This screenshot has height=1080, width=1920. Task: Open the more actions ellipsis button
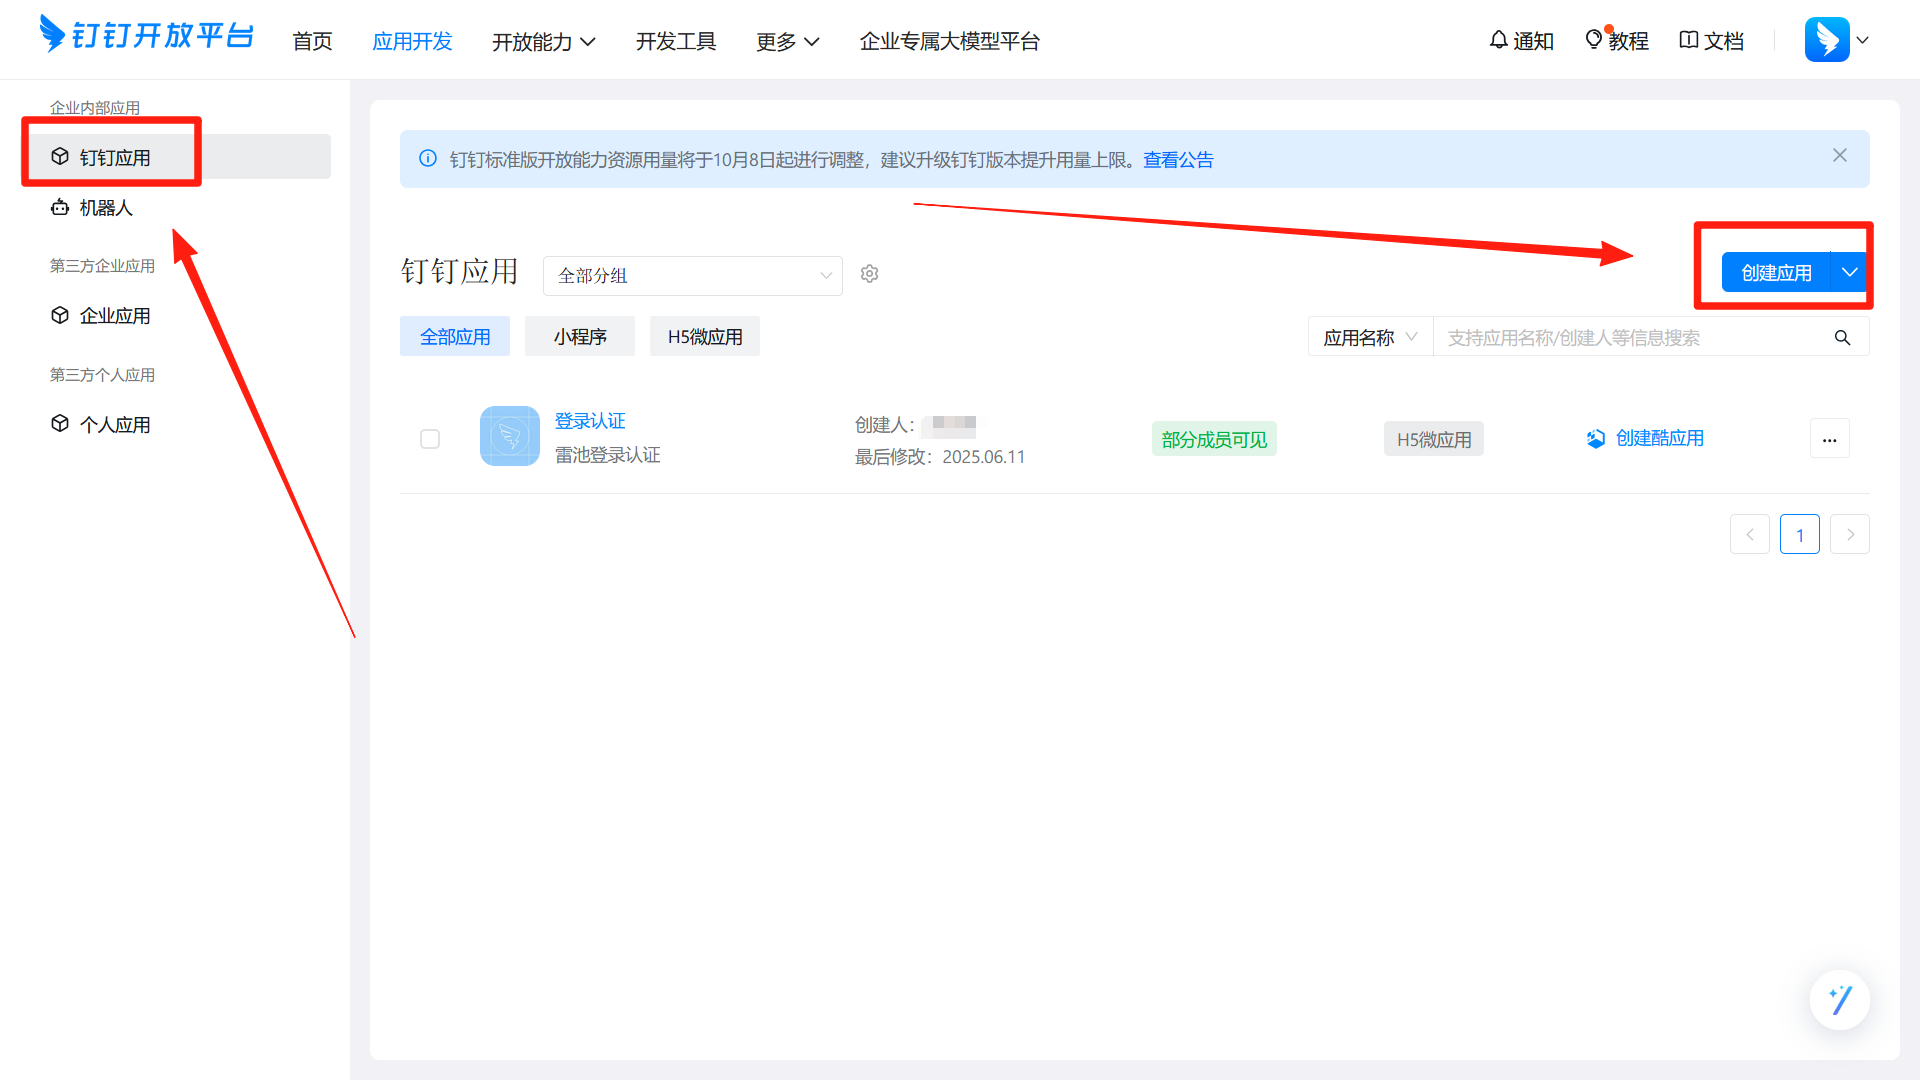1830,438
